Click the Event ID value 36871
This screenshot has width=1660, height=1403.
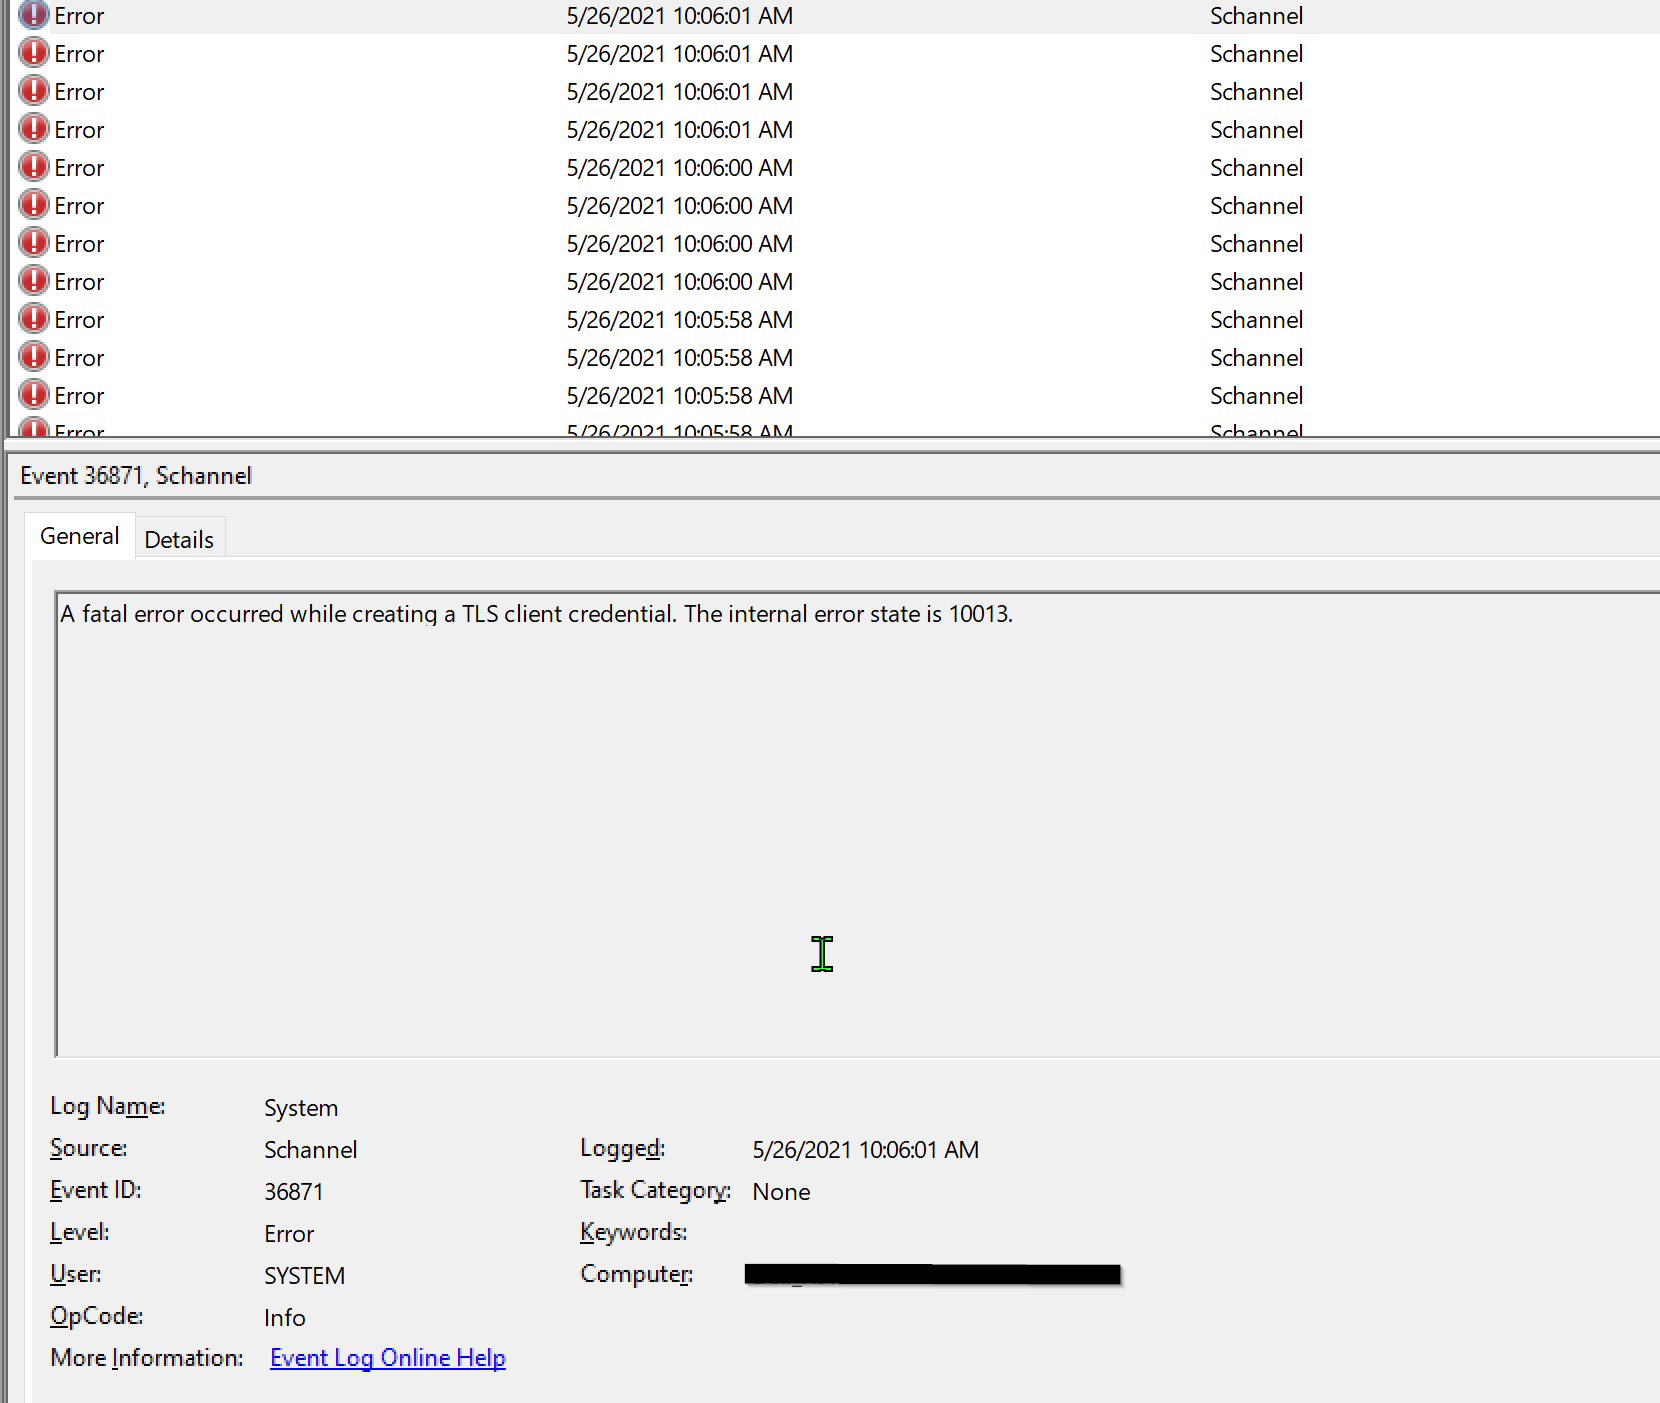point(293,1190)
